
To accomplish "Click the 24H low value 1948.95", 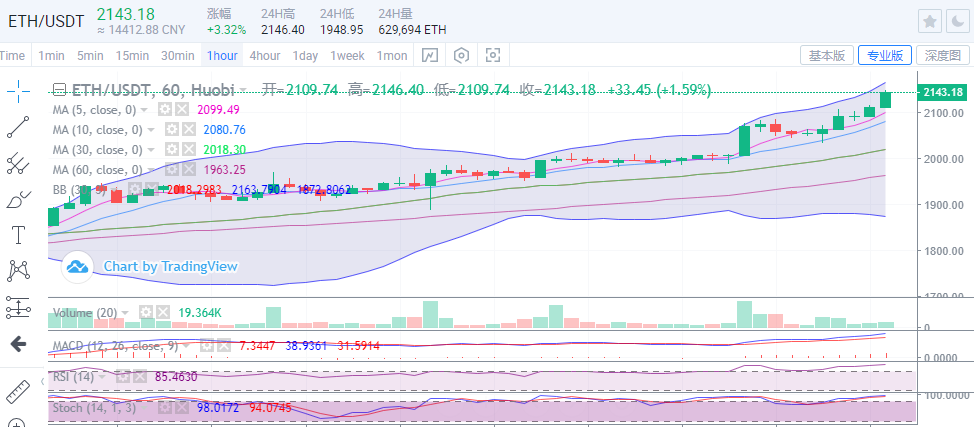I will (x=342, y=29).
